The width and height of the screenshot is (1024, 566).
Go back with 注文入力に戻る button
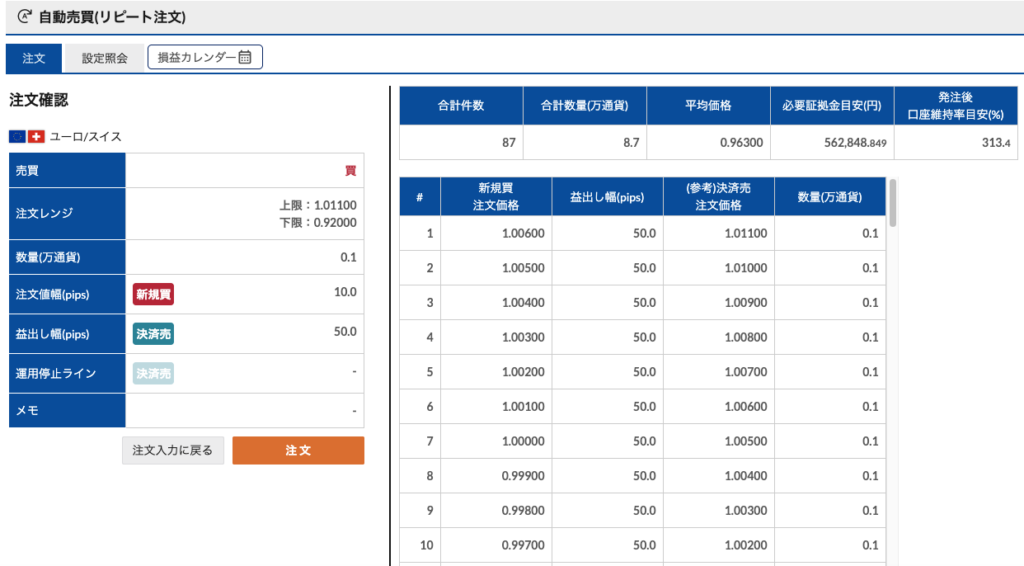click(173, 450)
